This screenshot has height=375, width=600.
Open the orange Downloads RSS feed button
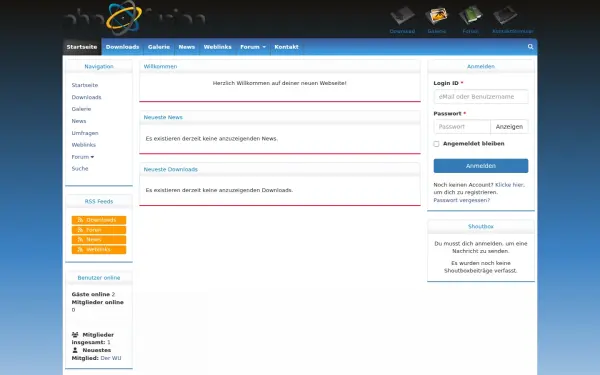click(99, 220)
